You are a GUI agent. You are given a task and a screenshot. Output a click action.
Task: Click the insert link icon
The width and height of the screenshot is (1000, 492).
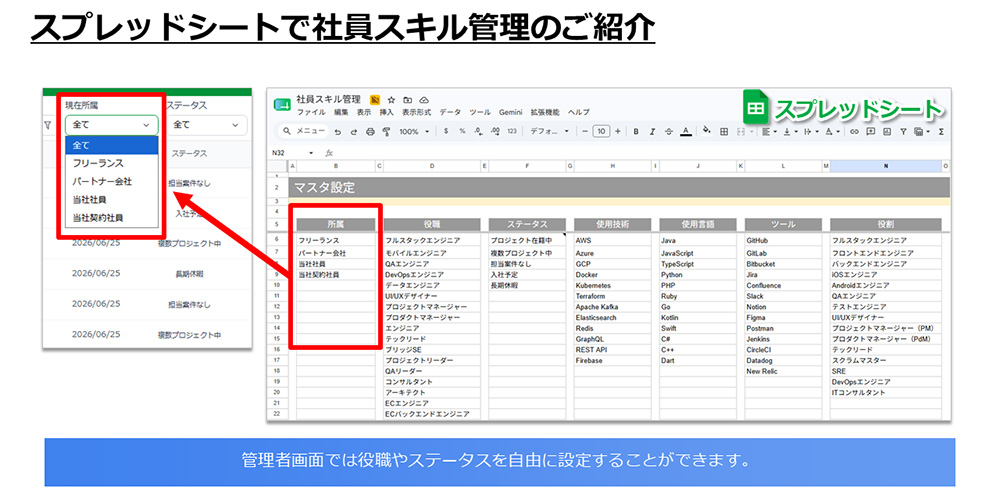pyautogui.click(x=854, y=131)
